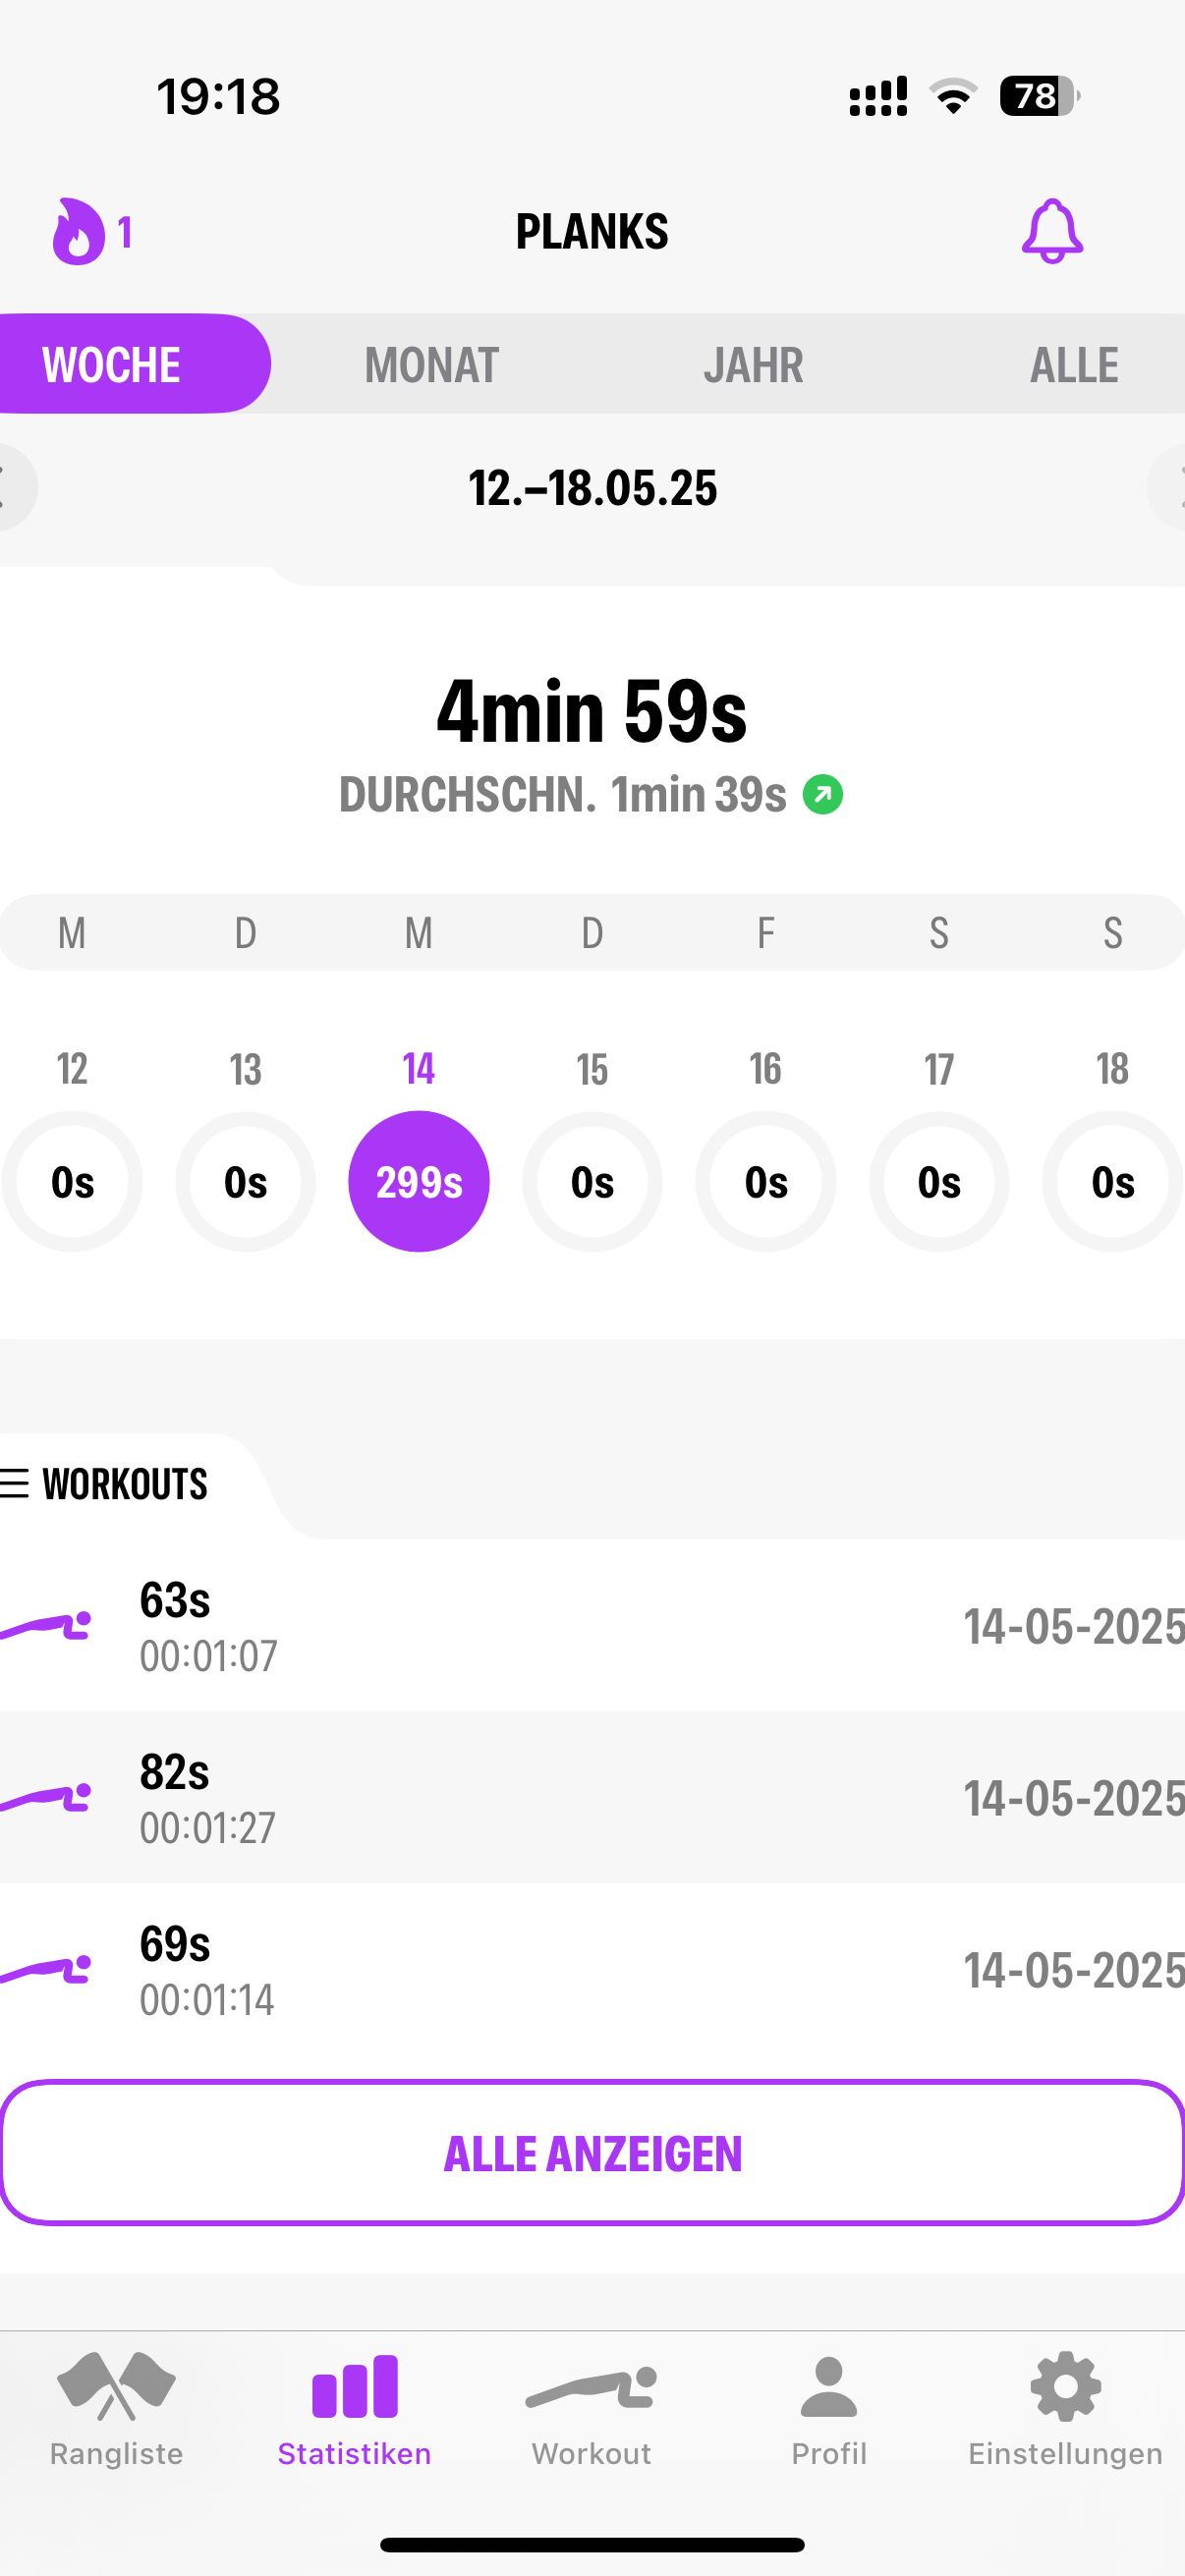The image size is (1185, 2576).
Task: Switch period to JAHR
Action: point(753,365)
